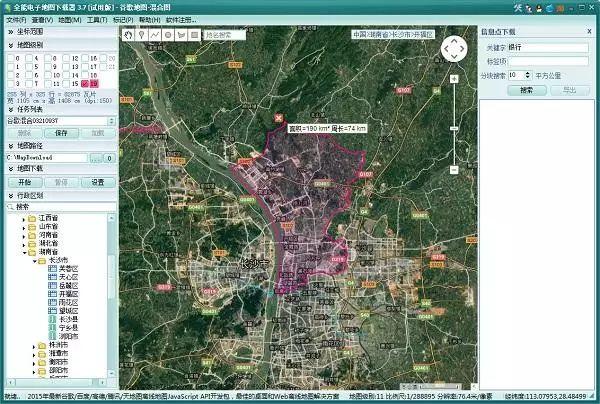Click the 保存 button in task list
Image resolution: width=600 pixels, height=404 pixels.
(x=60, y=131)
